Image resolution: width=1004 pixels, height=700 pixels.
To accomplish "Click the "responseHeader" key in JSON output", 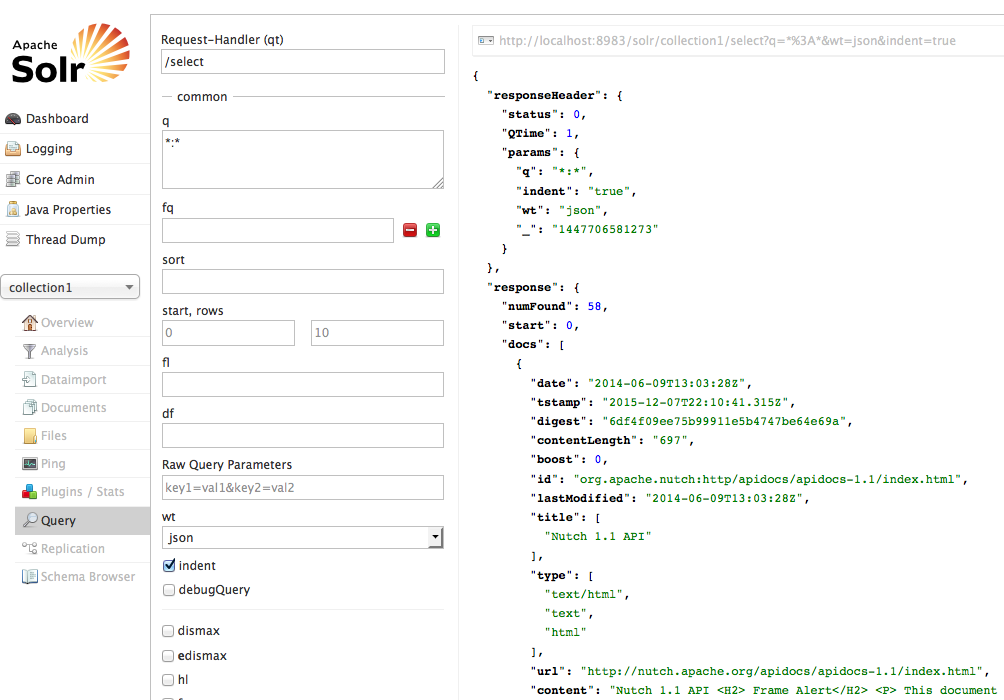I will pyautogui.click(x=544, y=95).
